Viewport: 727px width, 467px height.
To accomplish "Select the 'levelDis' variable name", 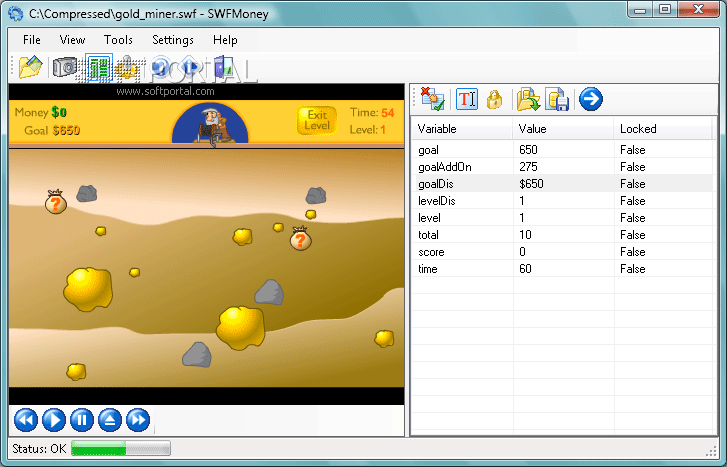I will pyautogui.click(x=437, y=201).
